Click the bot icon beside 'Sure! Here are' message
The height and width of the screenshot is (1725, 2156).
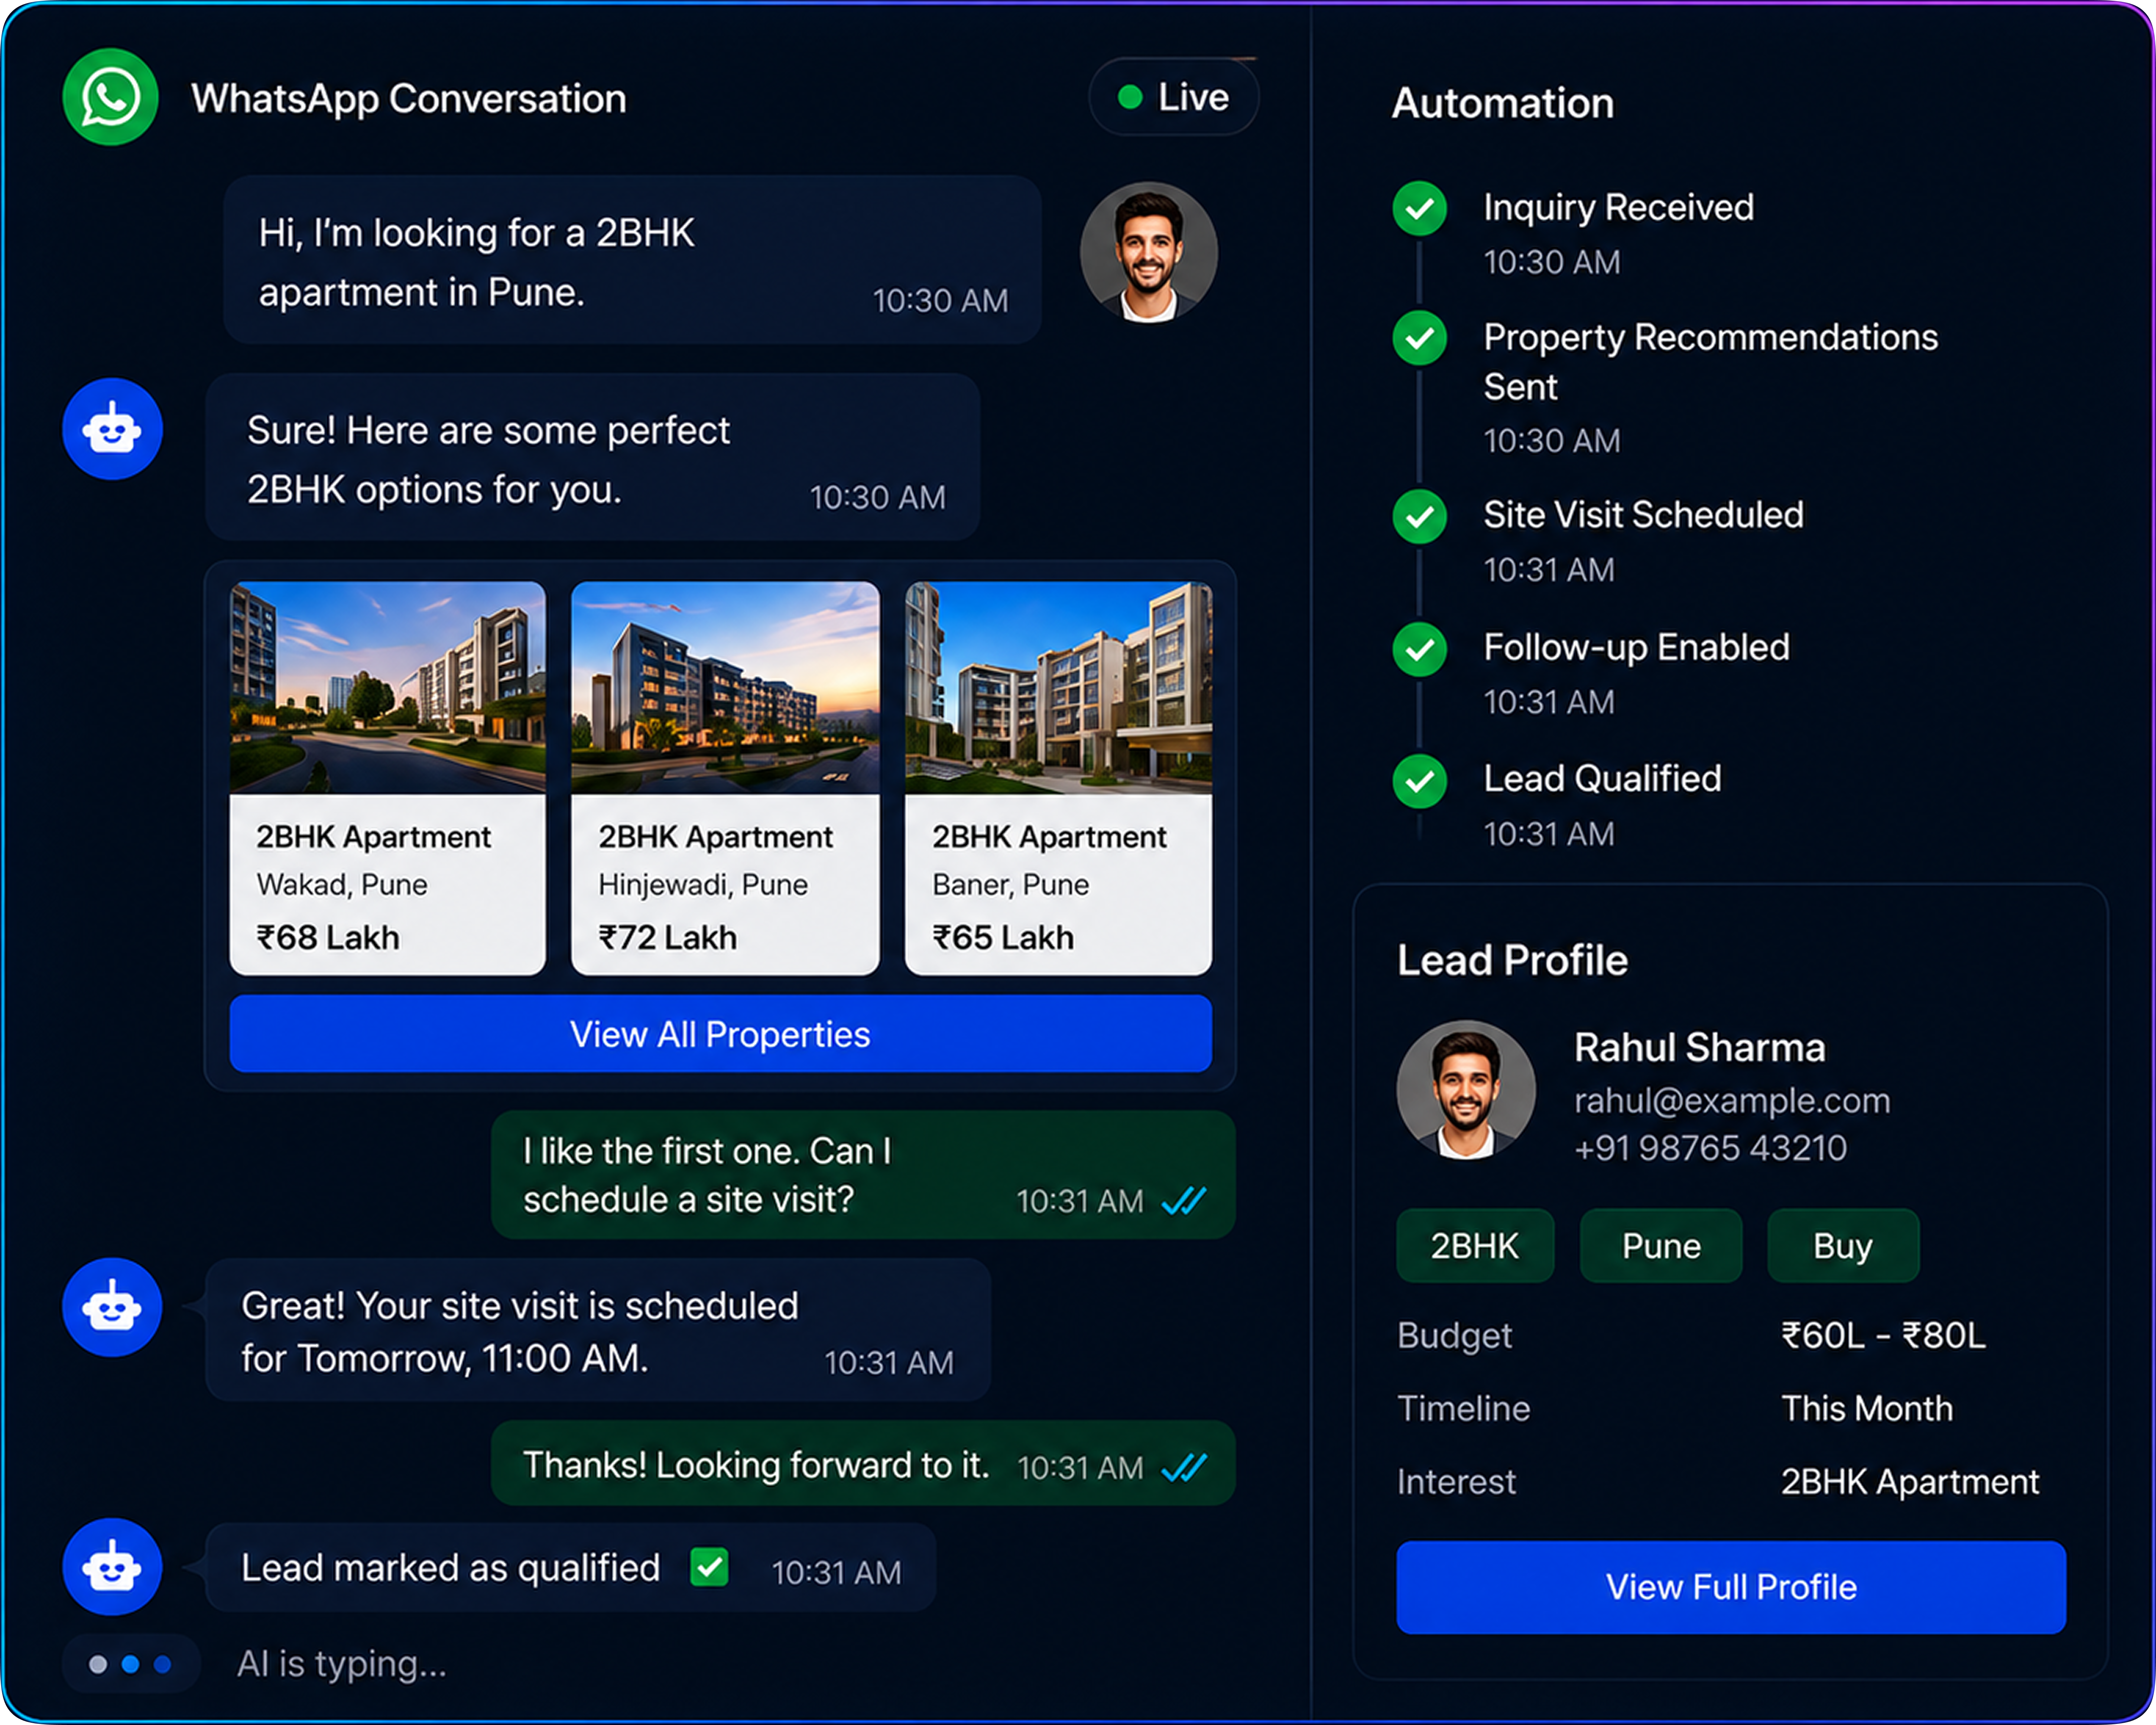112,429
